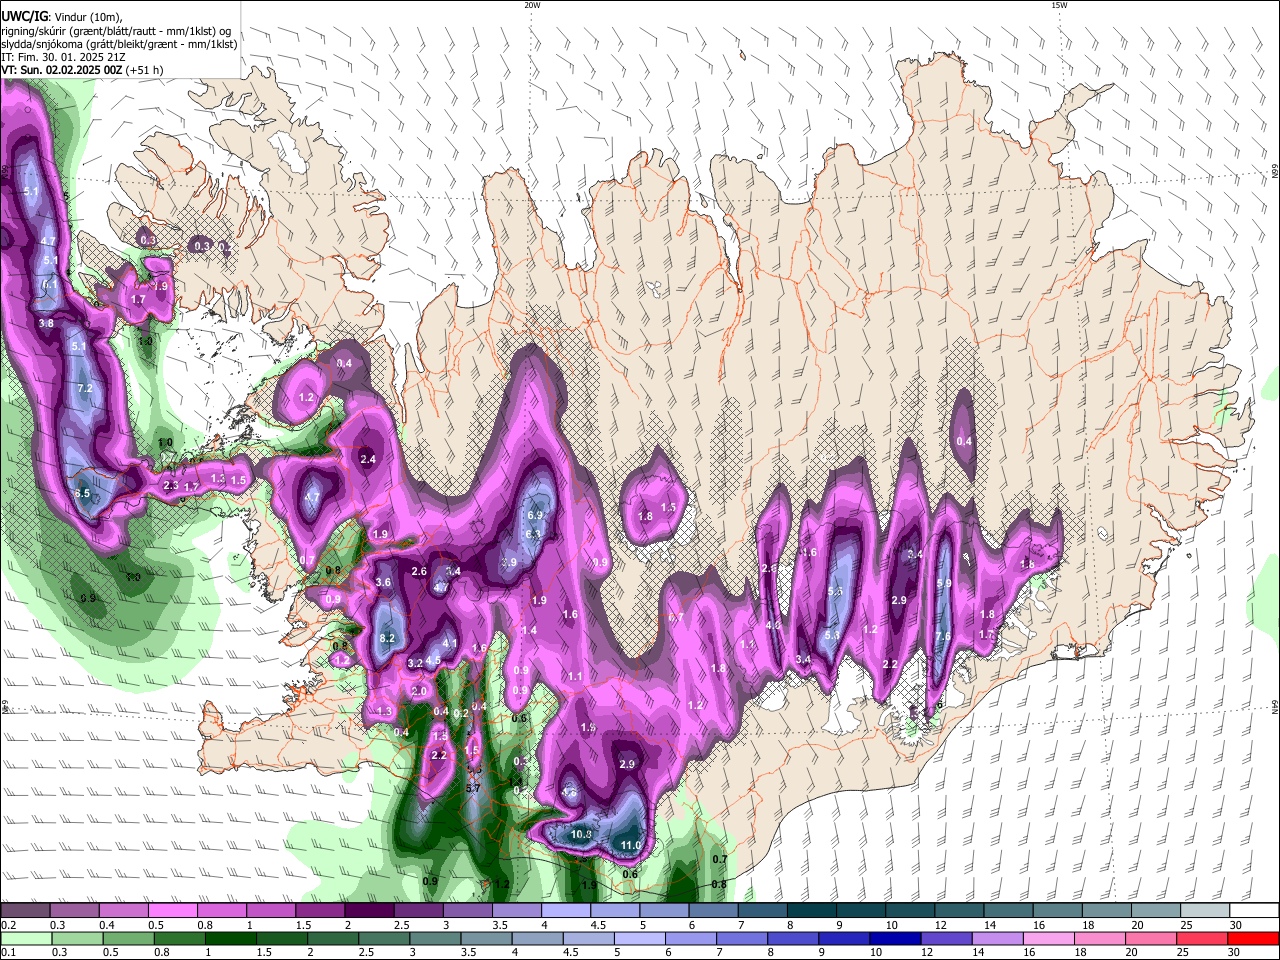
Task: Click the 'rigning/skúrir' legend description line
Action: click(x=116, y=30)
